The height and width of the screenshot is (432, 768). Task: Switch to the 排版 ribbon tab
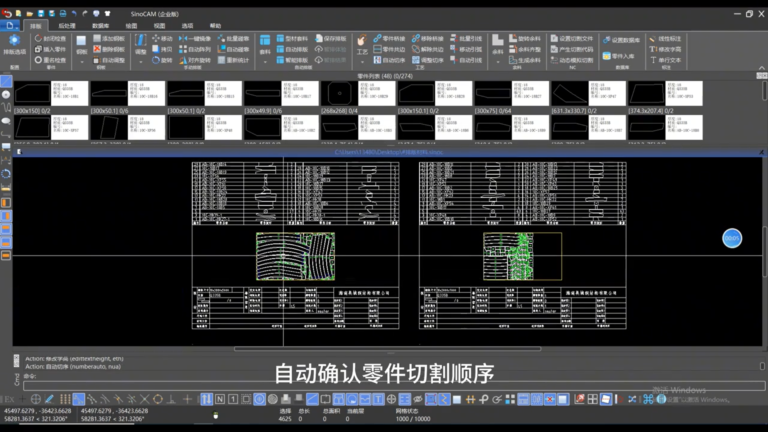[36, 26]
